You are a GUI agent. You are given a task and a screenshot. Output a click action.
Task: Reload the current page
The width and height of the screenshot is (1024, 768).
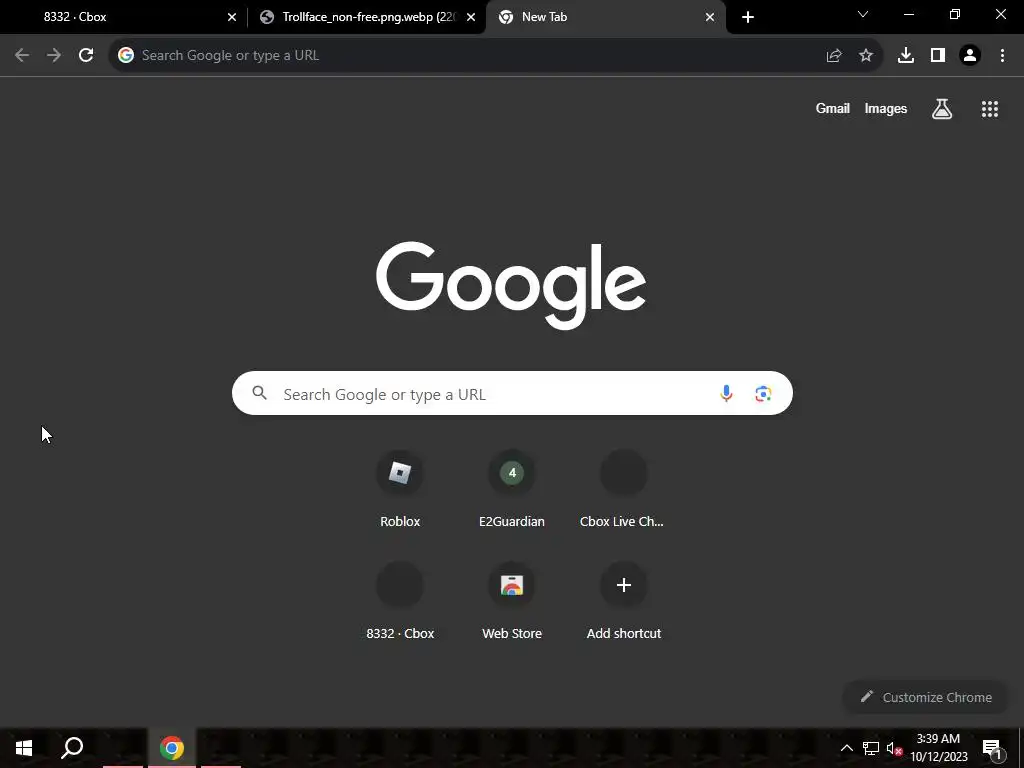(x=86, y=56)
